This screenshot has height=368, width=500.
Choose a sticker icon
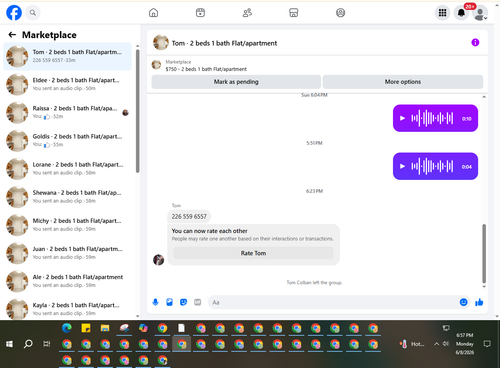coord(184,302)
